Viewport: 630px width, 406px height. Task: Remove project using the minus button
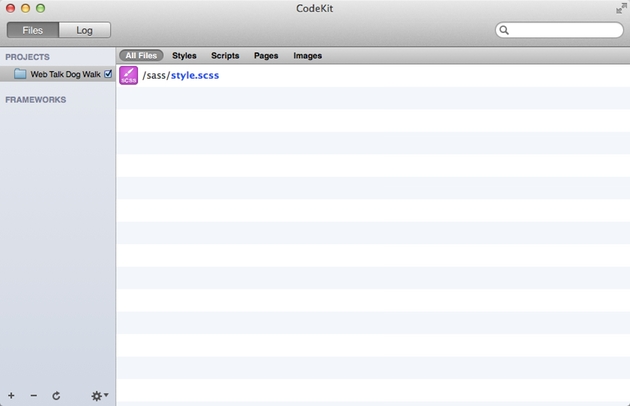(34, 396)
